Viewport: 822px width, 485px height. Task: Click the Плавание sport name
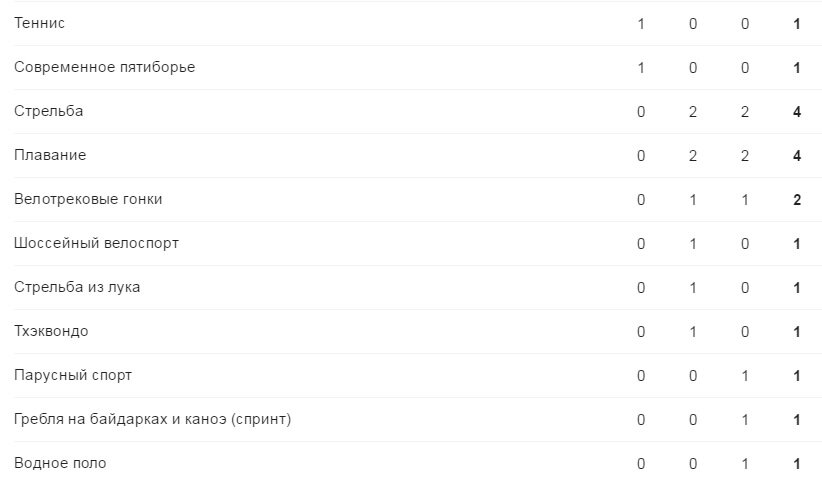click(50, 155)
